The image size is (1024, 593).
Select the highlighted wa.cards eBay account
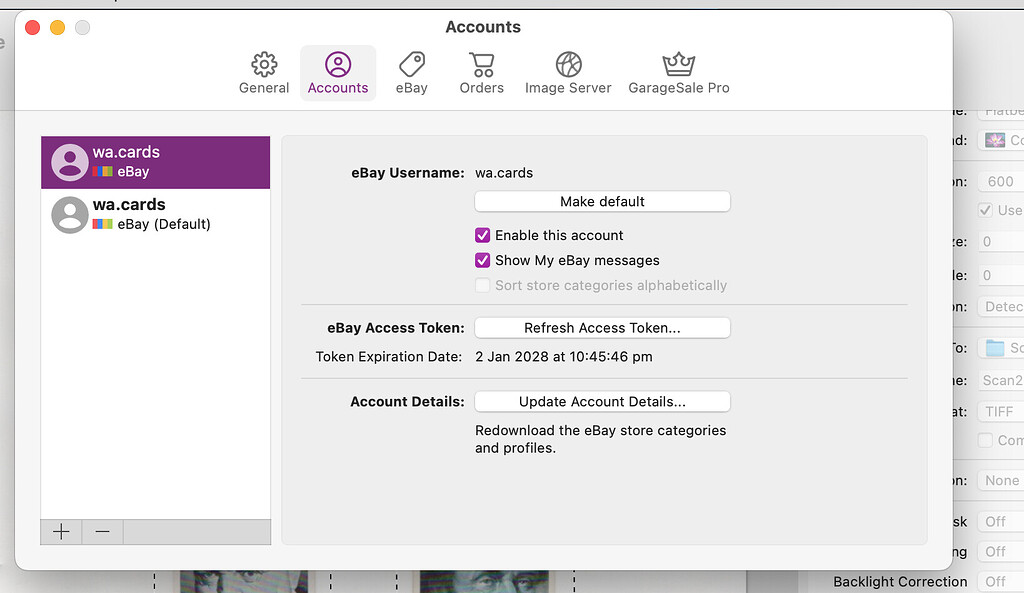coord(155,163)
